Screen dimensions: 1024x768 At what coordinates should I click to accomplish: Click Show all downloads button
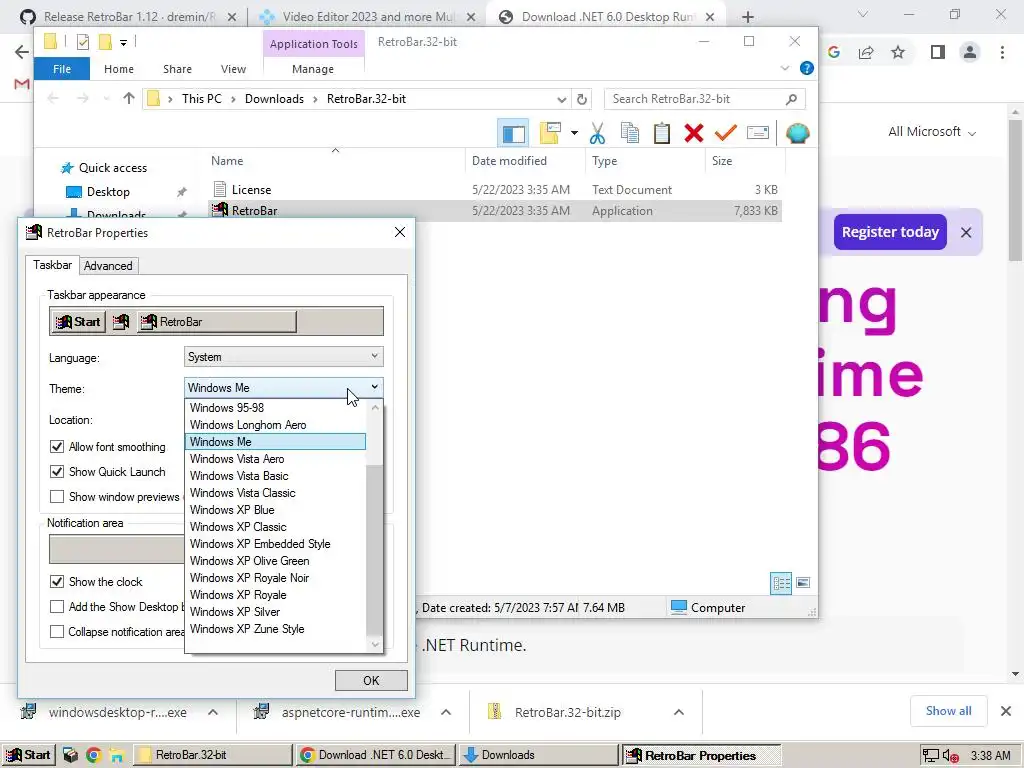point(948,711)
